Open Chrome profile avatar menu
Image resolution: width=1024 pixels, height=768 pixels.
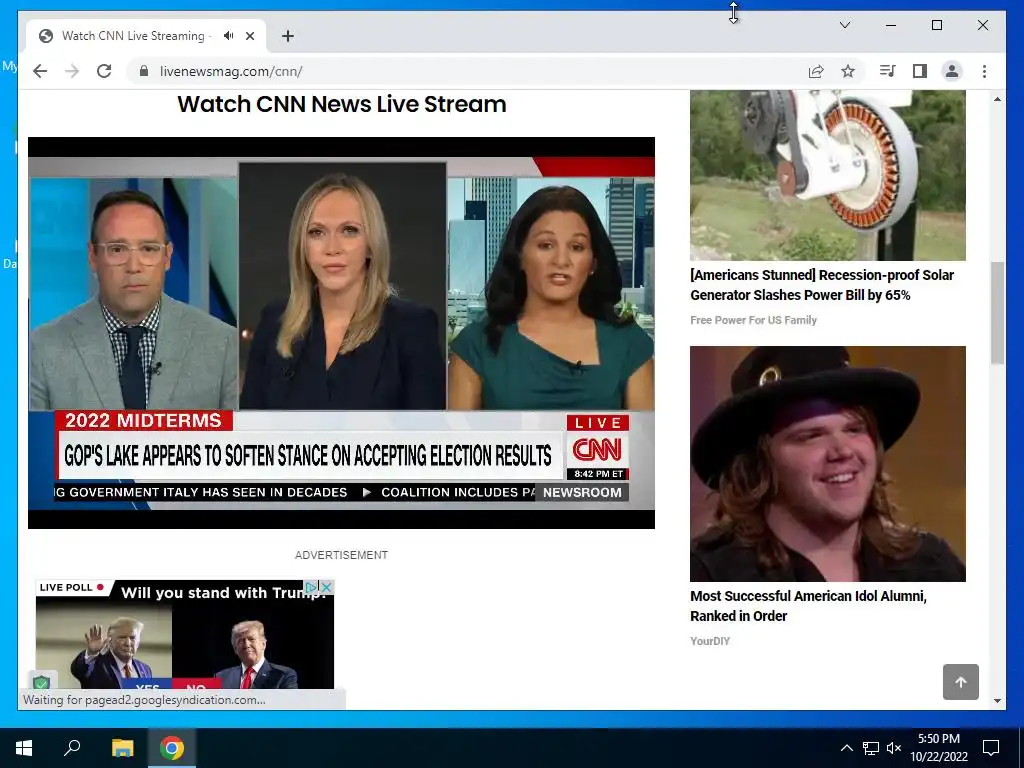952,71
